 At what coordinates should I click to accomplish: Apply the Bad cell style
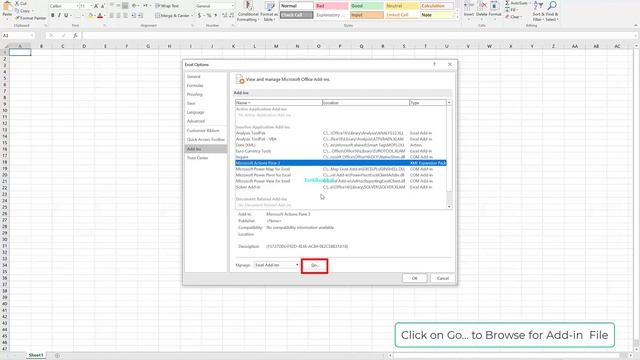331,6
